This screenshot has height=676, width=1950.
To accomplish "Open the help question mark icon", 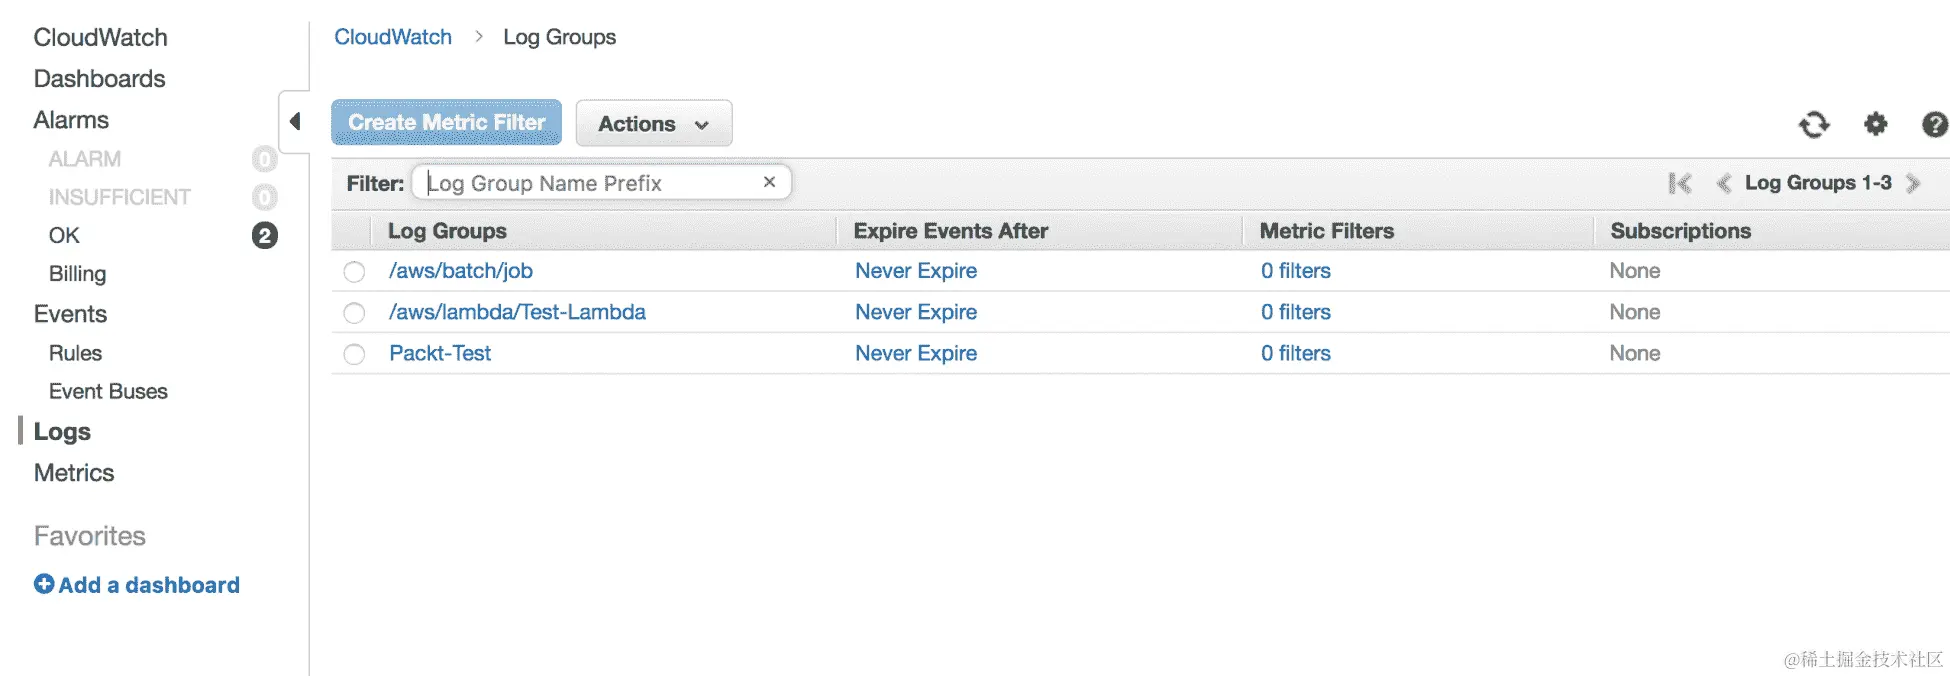I will [x=1935, y=124].
